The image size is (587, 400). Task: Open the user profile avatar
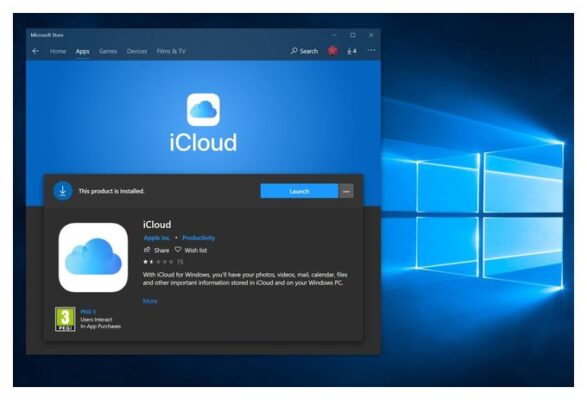click(x=332, y=51)
